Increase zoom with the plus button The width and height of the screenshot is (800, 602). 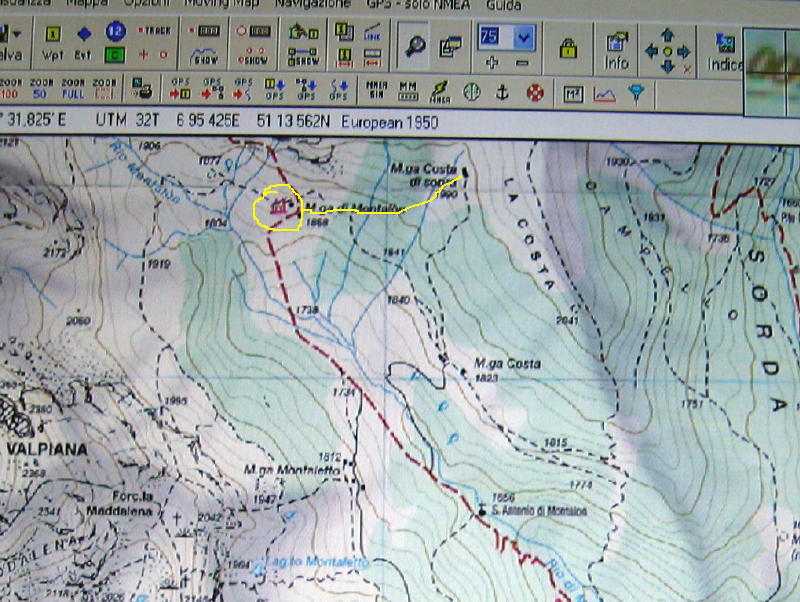pyautogui.click(x=491, y=62)
